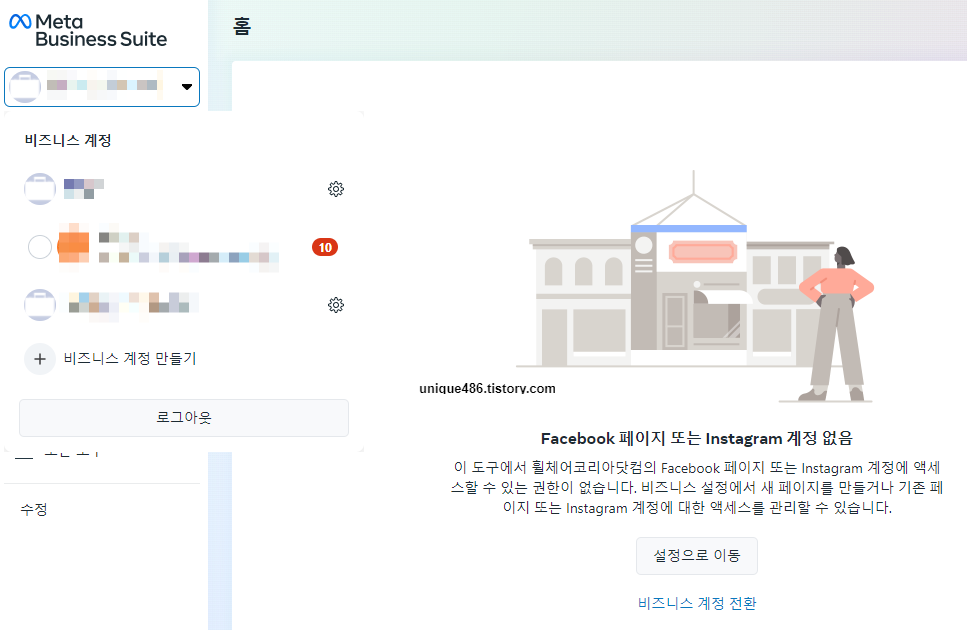Click the Meta Business Suite logo
The width and height of the screenshot is (967, 630).
pos(88,30)
